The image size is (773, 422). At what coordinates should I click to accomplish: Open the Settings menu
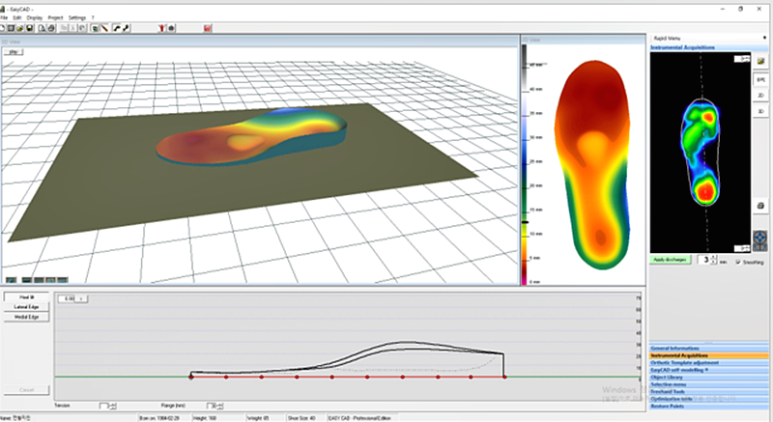pos(77,18)
